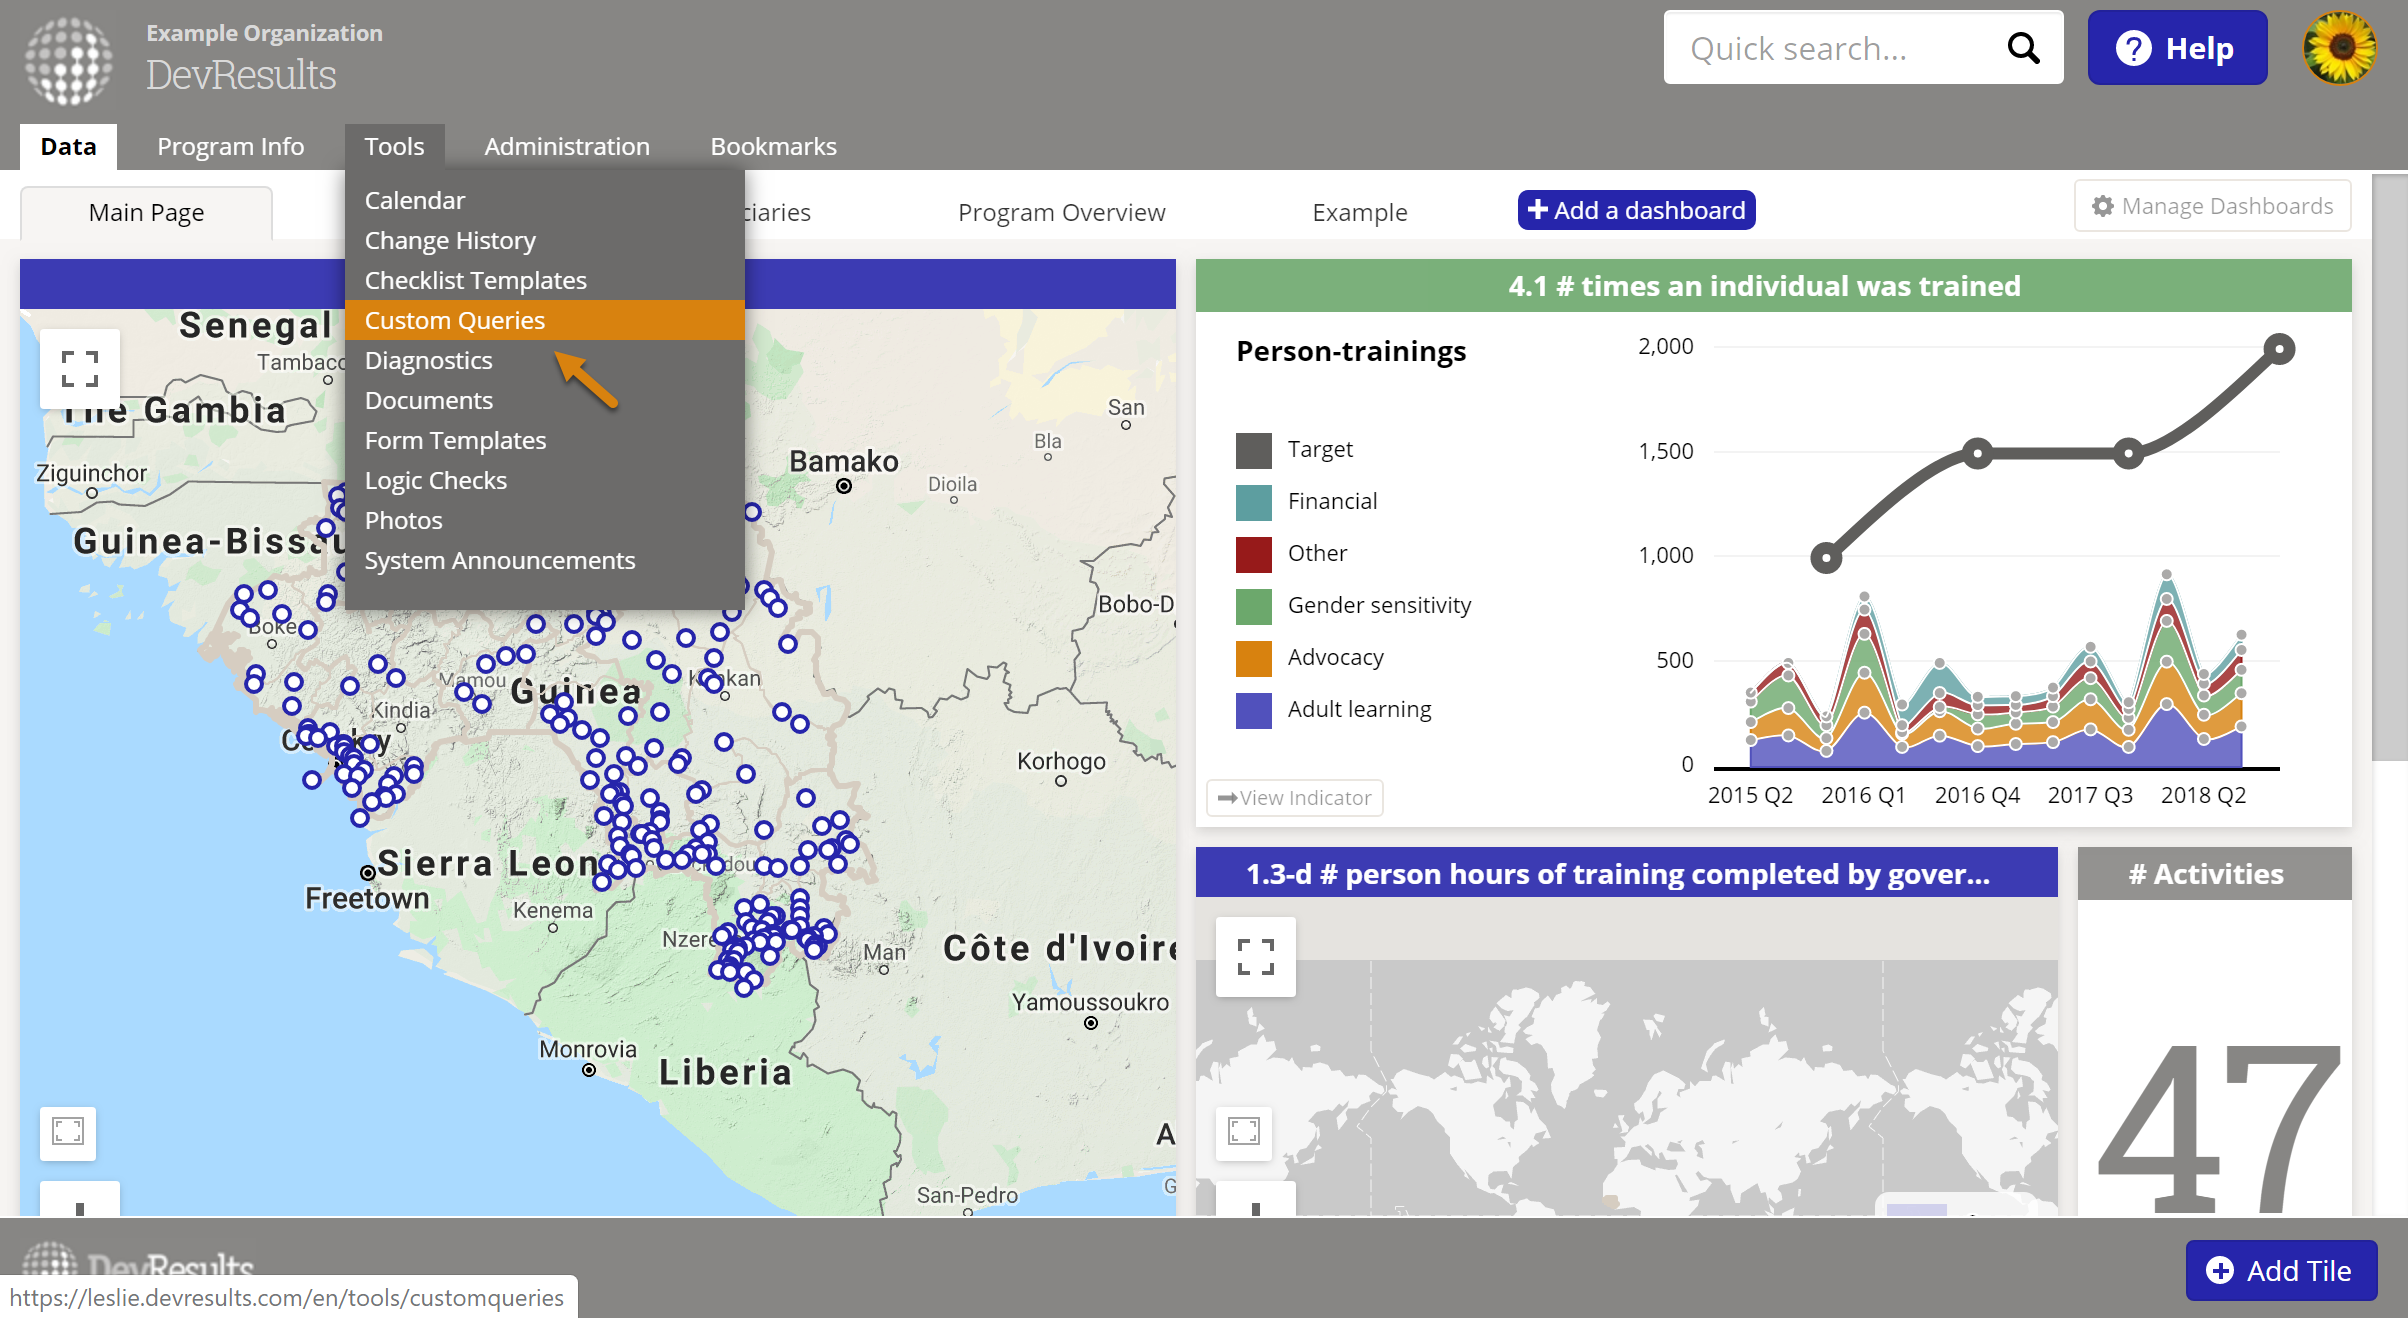
Task: Toggle the Financial legend series
Action: click(x=1332, y=502)
